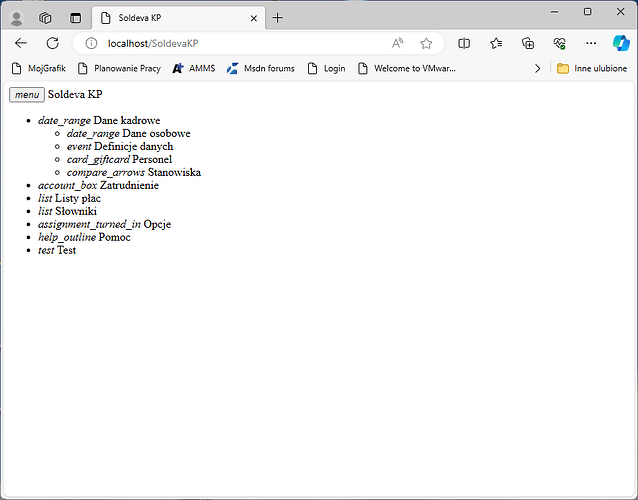Open the Edge profile avatar icon
The width and height of the screenshot is (638, 500).
pyautogui.click(x=16, y=17)
